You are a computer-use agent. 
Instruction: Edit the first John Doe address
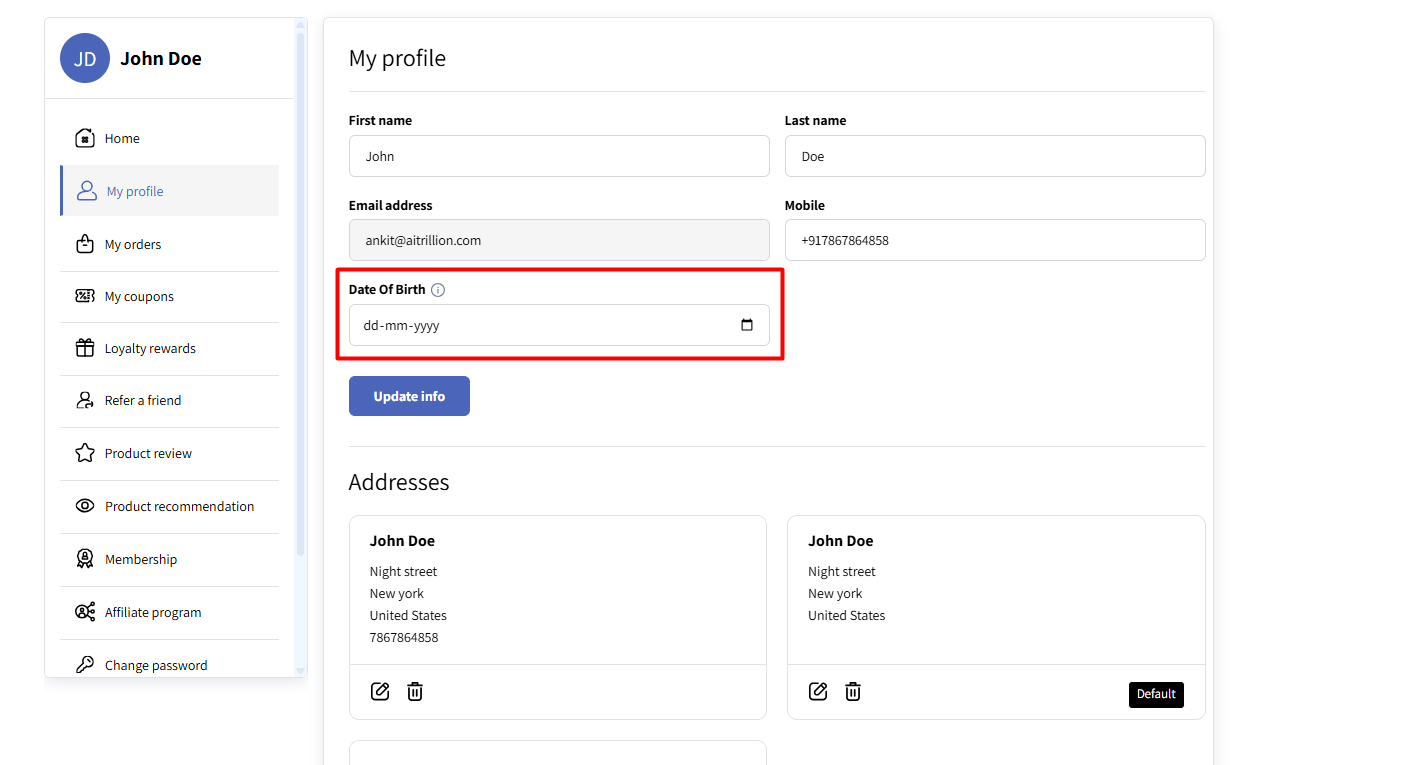pos(380,691)
